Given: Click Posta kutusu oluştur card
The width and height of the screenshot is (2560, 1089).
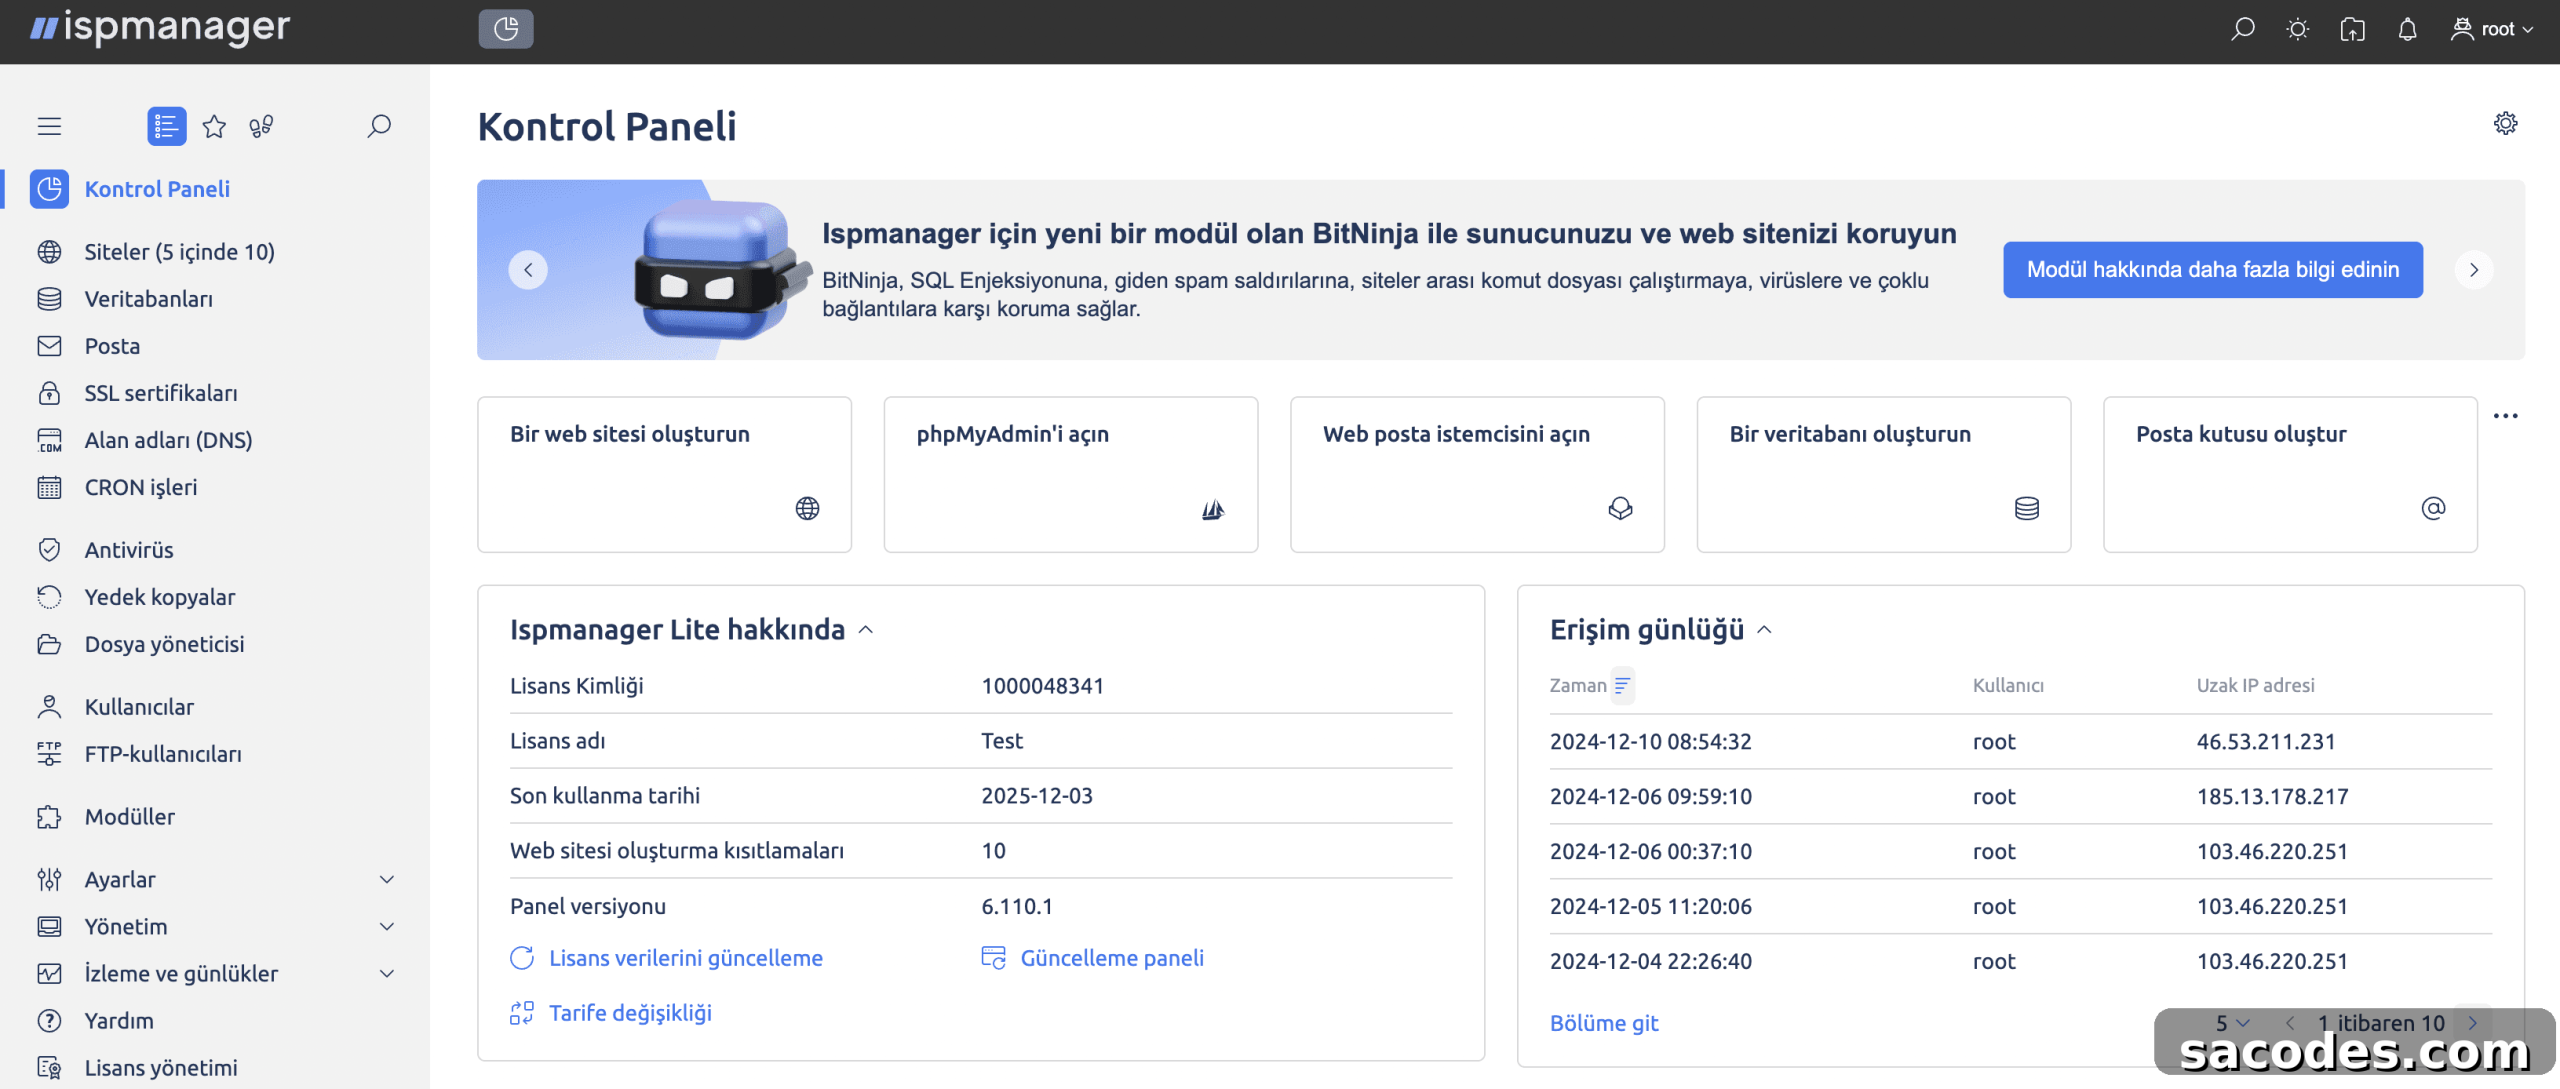Looking at the screenshot, I should click(2290, 475).
